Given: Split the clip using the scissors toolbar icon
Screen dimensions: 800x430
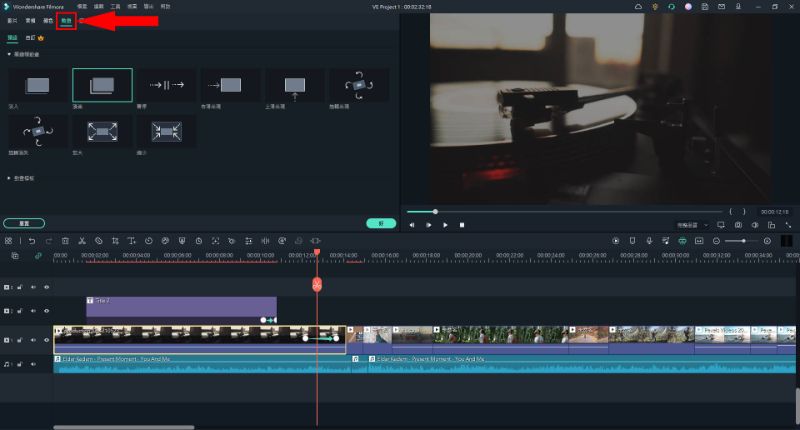Looking at the screenshot, I should [82, 241].
